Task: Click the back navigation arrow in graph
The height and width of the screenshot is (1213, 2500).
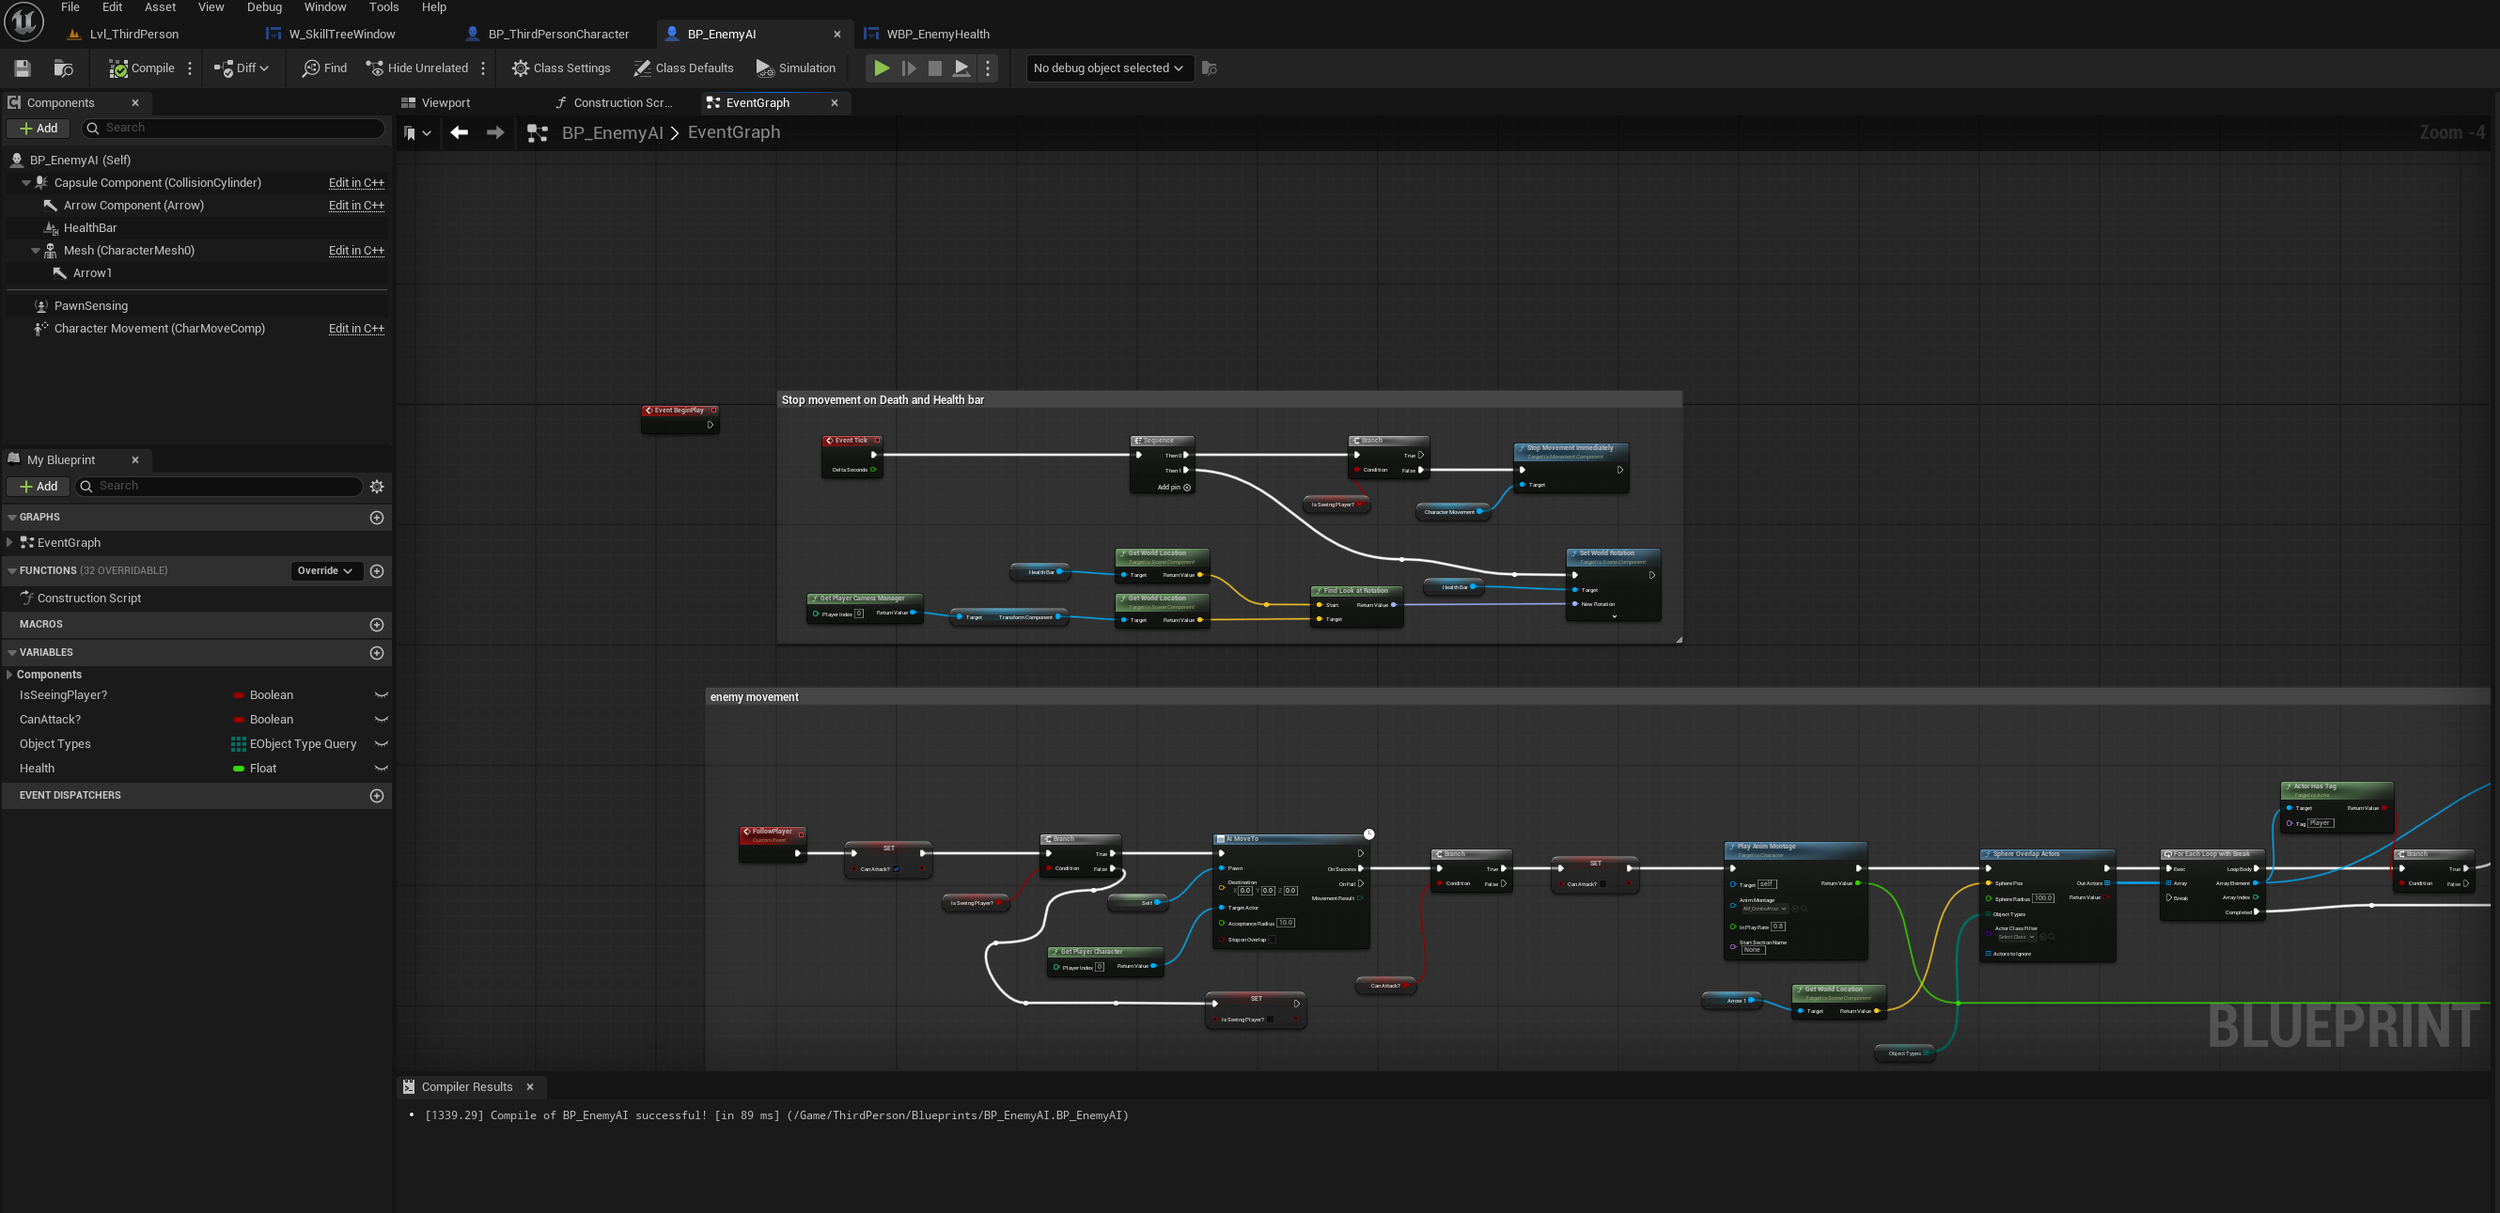Action: (x=459, y=132)
